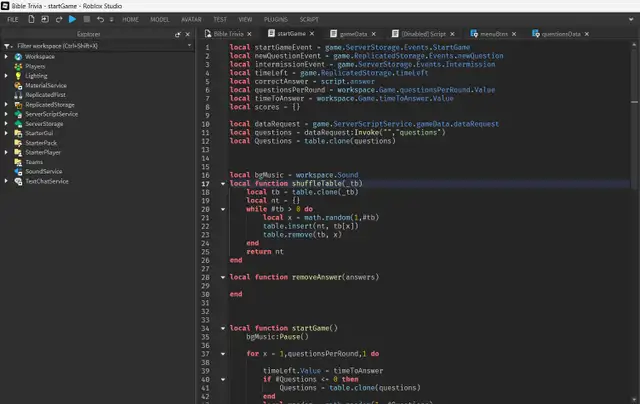Select the ServerStorage icon
The width and height of the screenshot is (640, 404).
point(18,124)
